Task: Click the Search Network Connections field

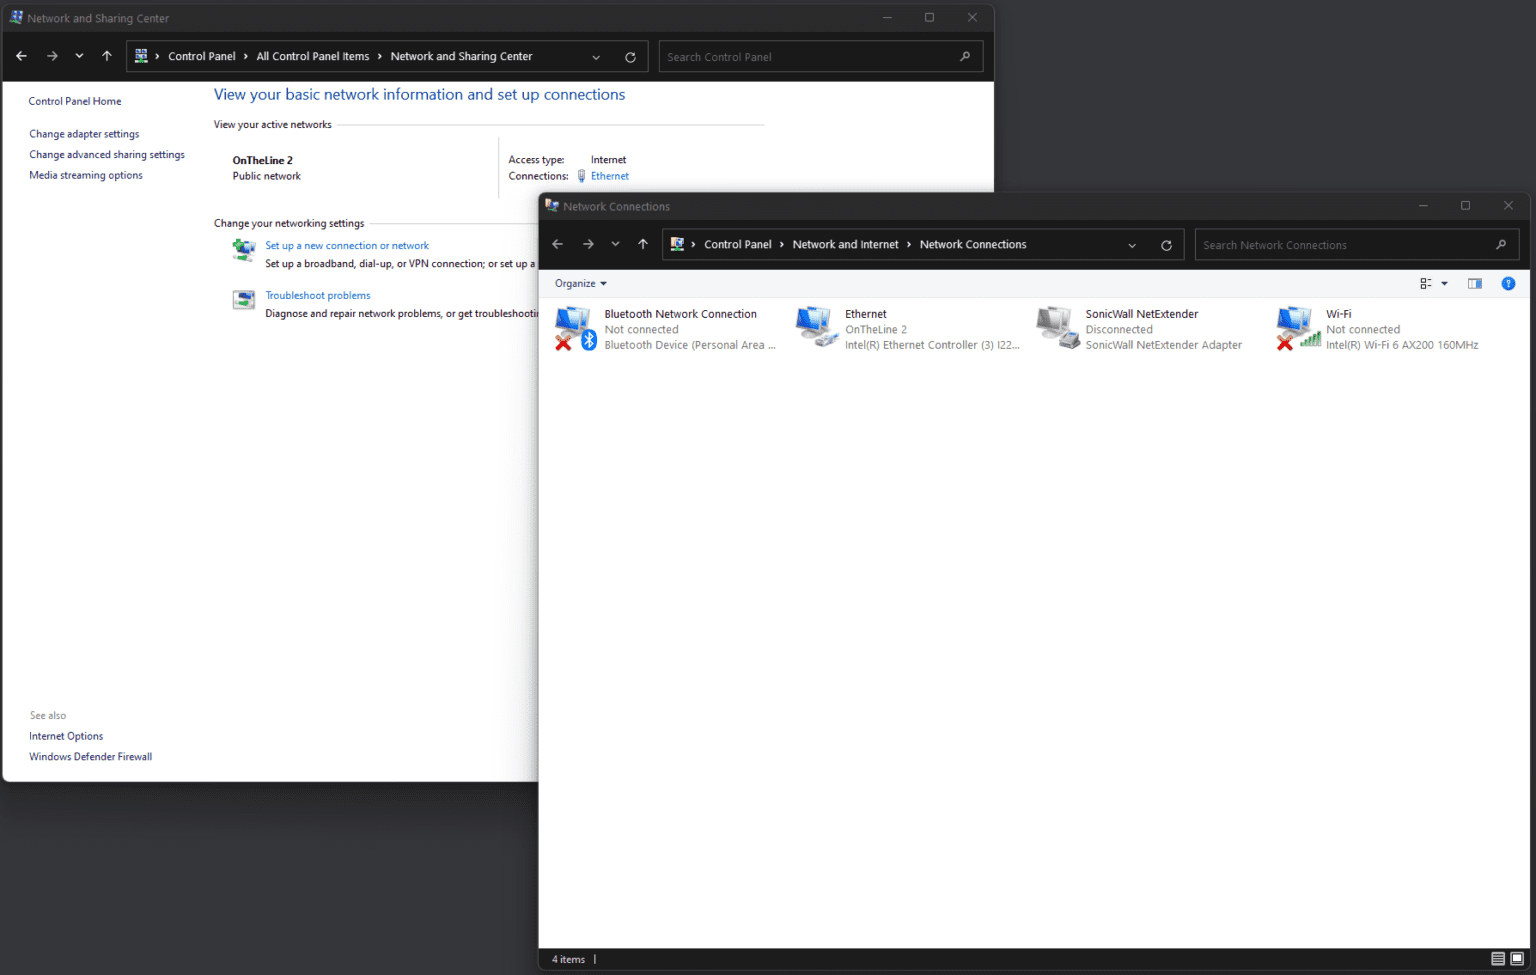Action: coord(1345,245)
